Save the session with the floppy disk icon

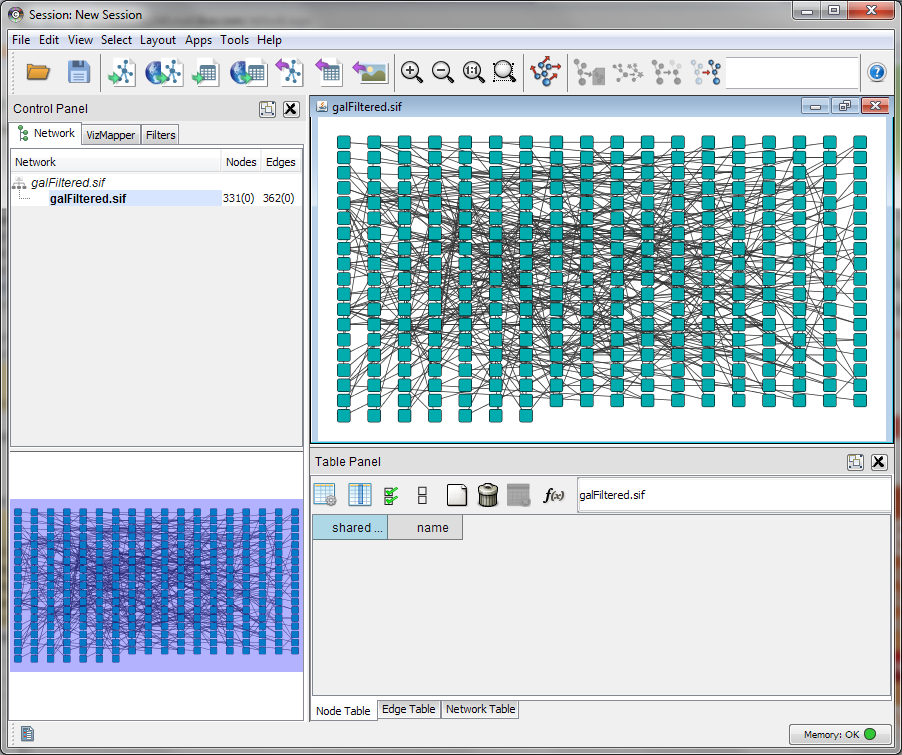(79, 72)
